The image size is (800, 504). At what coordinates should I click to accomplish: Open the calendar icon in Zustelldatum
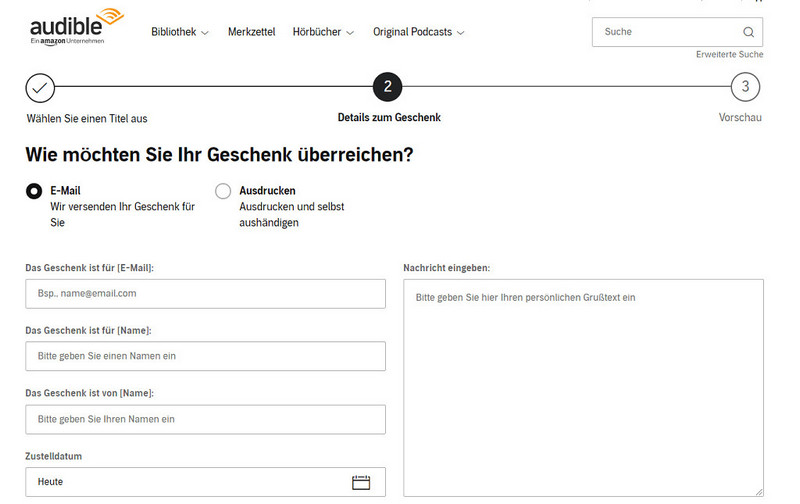point(361,482)
